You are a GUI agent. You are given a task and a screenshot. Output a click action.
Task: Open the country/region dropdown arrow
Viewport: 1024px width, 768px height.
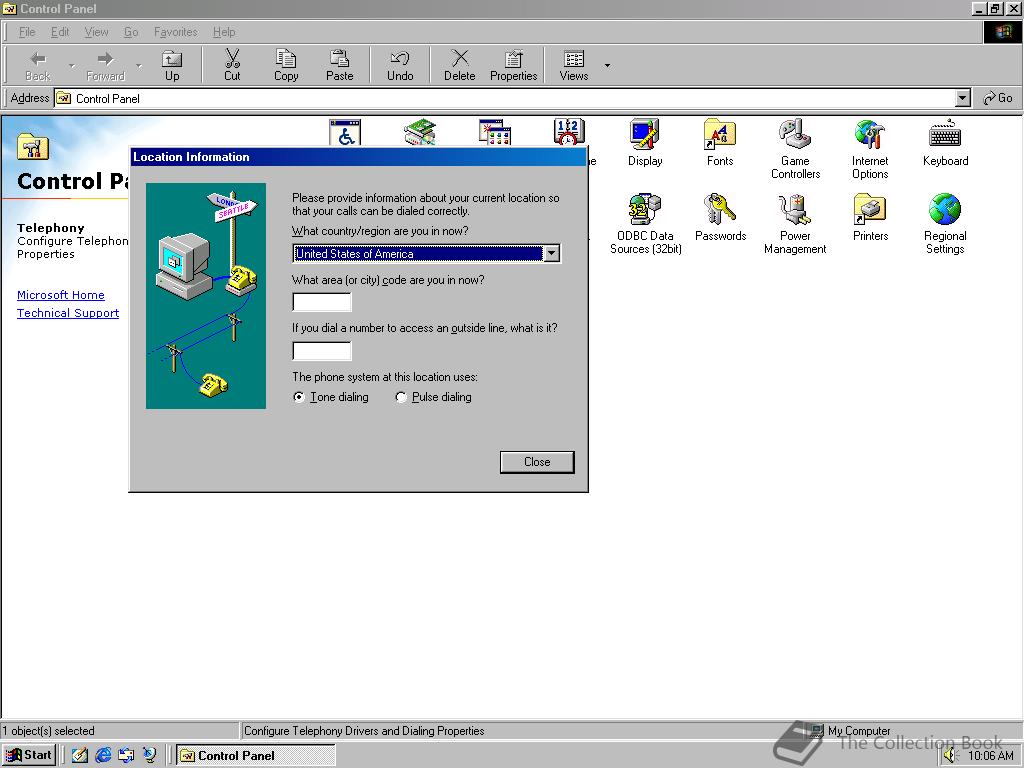(x=552, y=253)
